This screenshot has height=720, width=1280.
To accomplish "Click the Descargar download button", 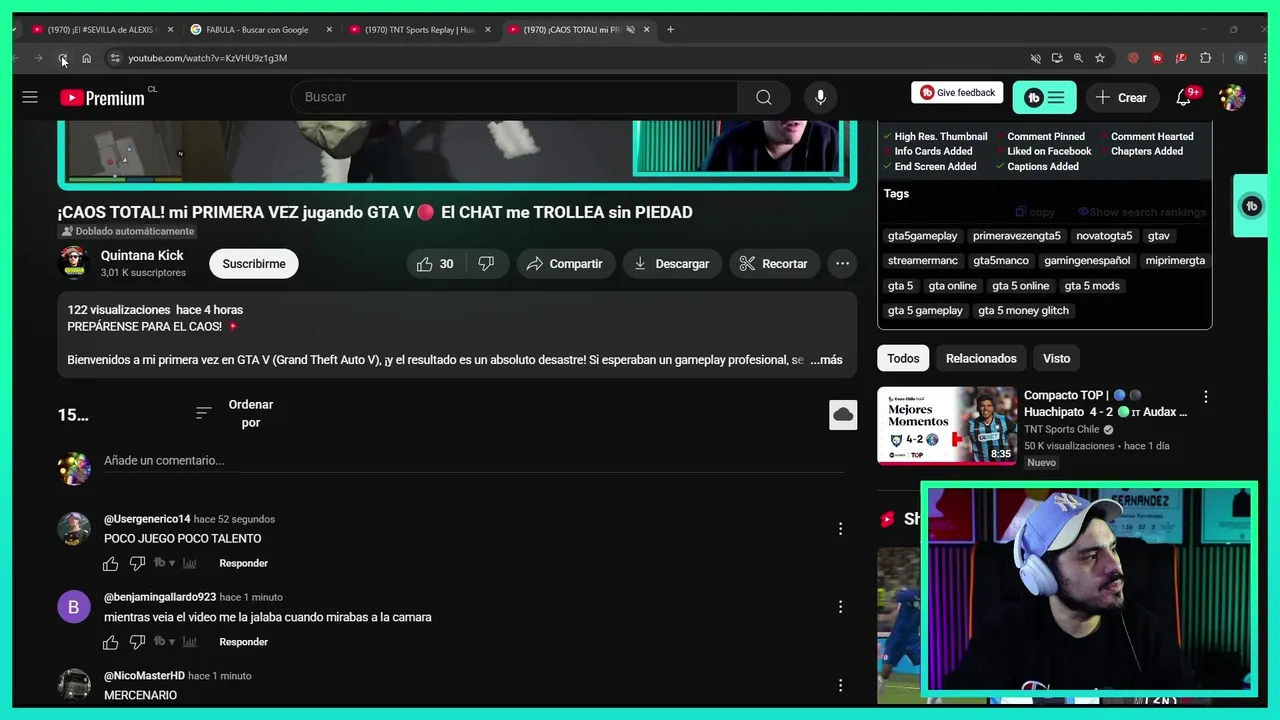I will tap(672, 264).
